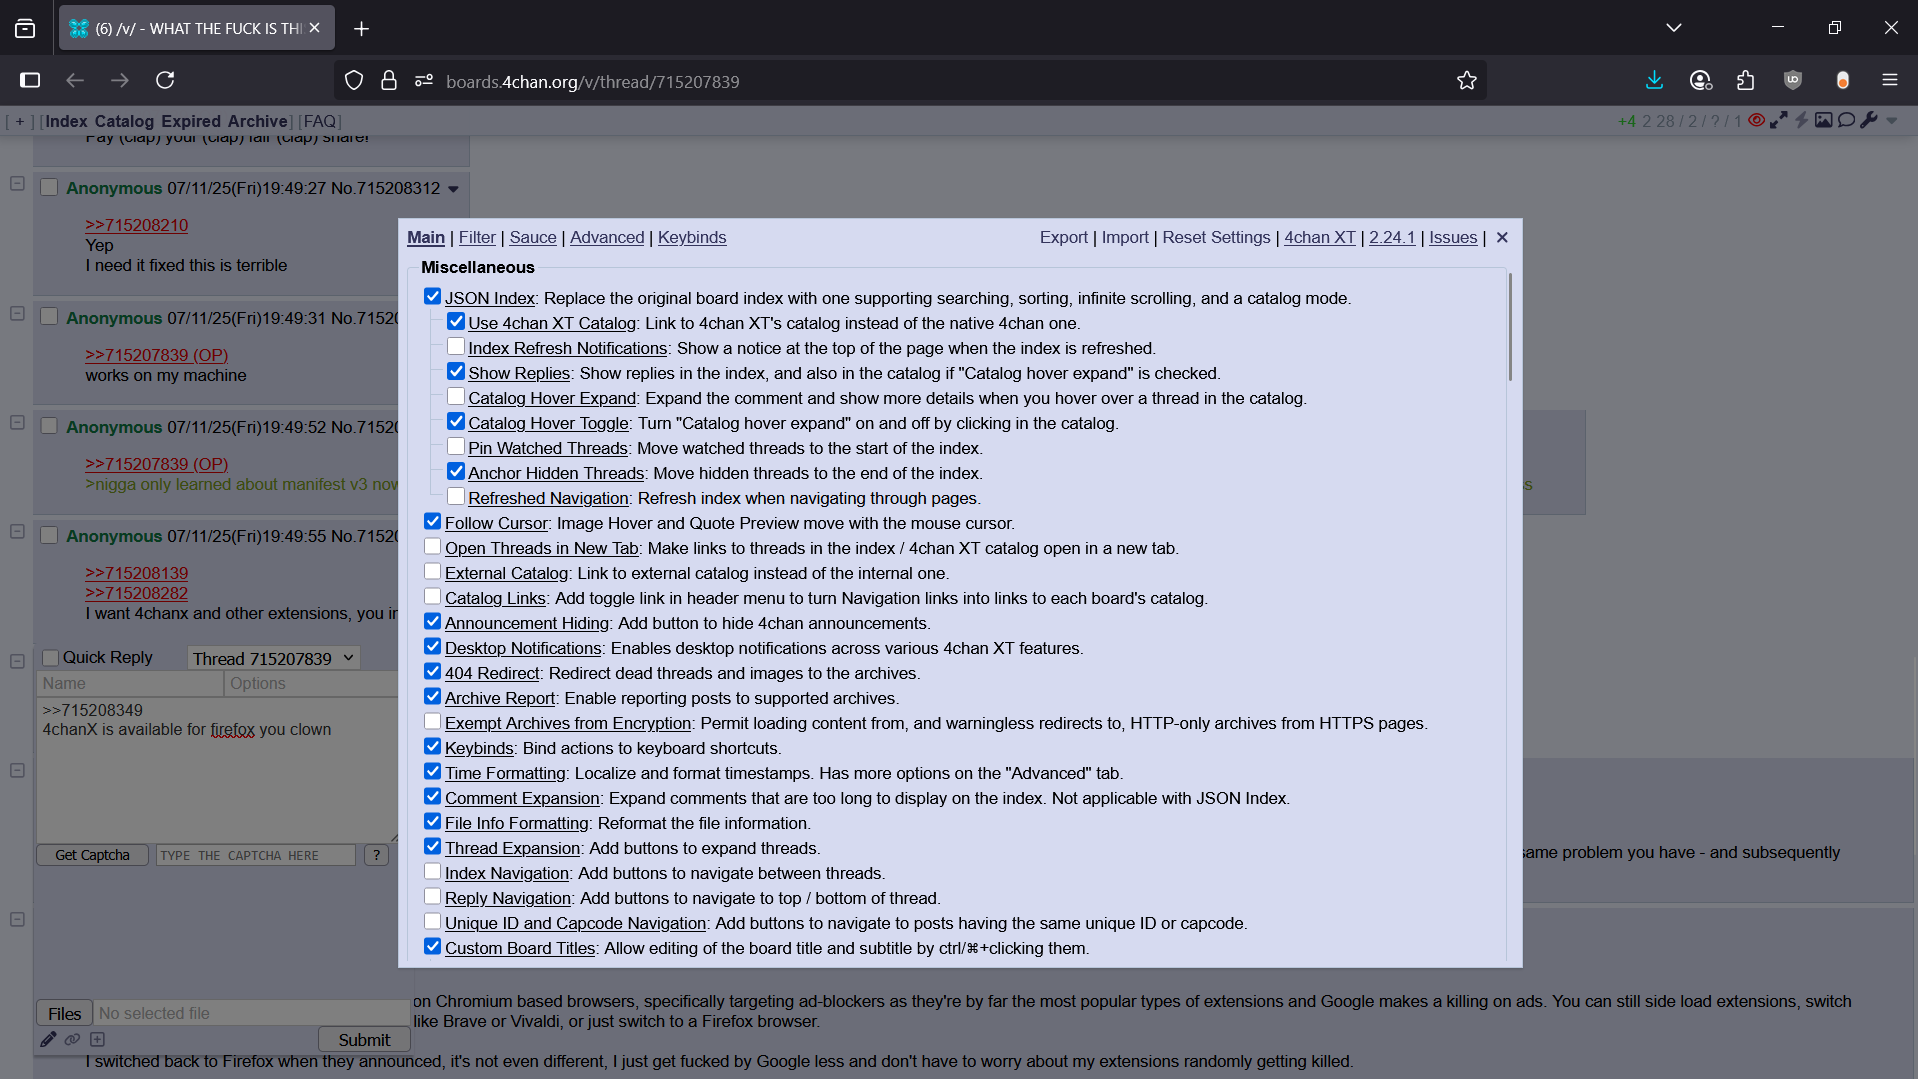This screenshot has height=1079, width=1918.
Task: Open the Catalog link in header
Action: [124, 121]
